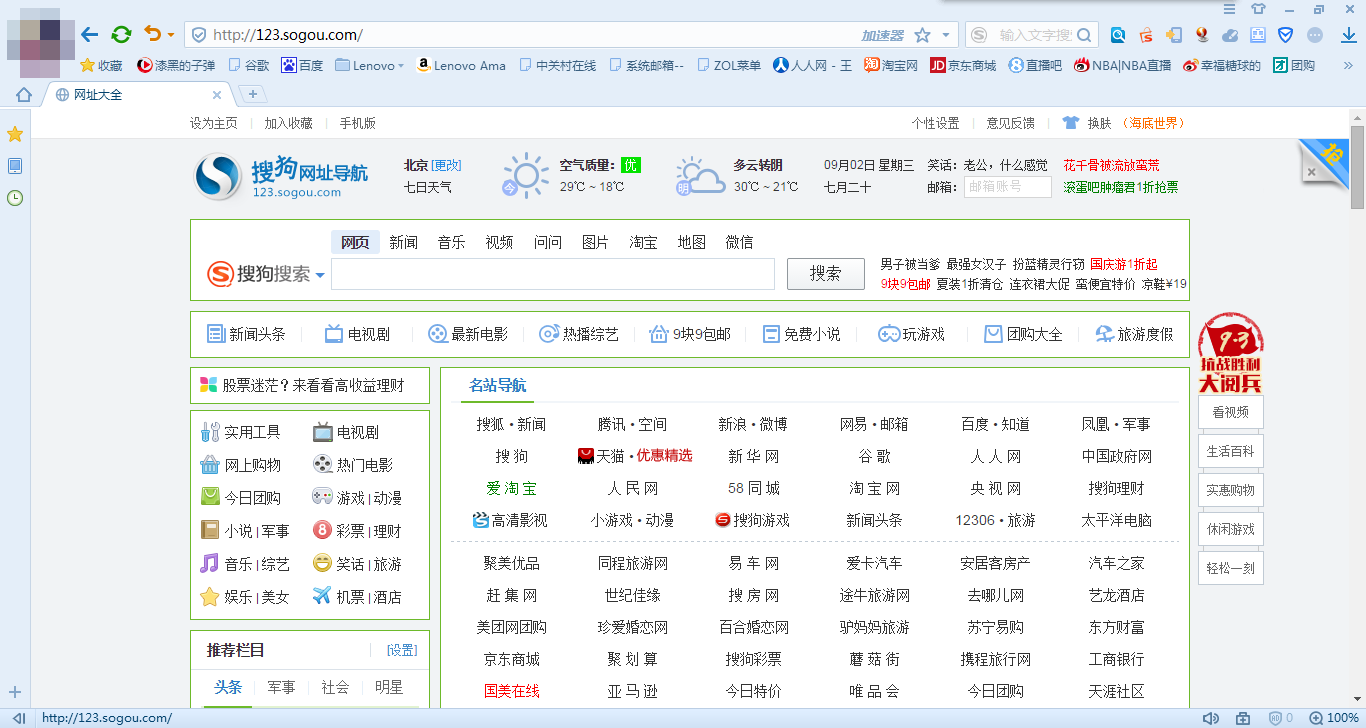The width and height of the screenshot is (1366, 728).
Task: Open the red joystick game extension
Action: (x=1202, y=35)
